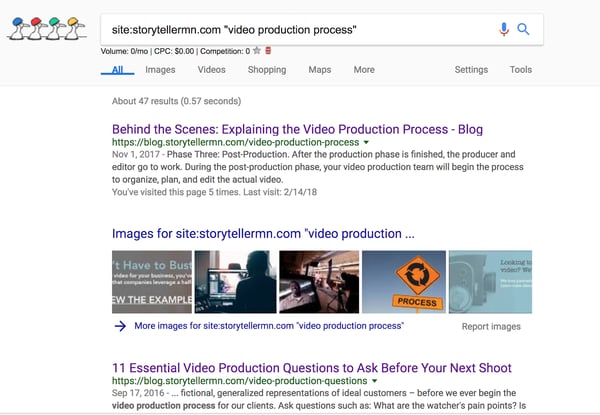600x415 pixels.
Task: Open the Maps tab
Action: coord(320,70)
